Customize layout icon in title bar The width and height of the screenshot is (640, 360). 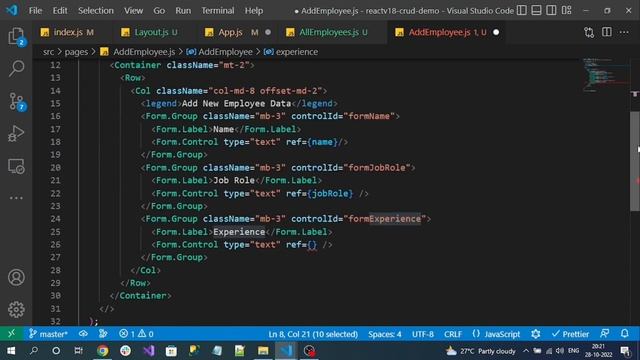coord(566,10)
